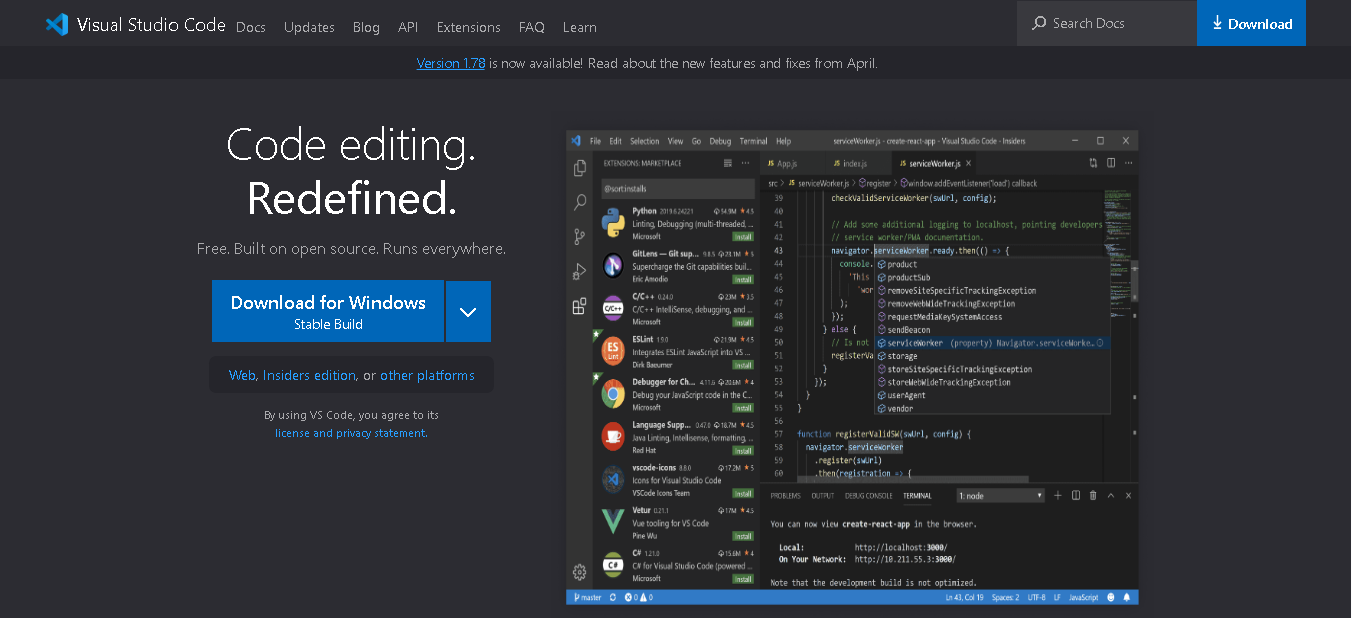Open the "1: node" terminal dropdown
The image size is (1352, 618).
(x=1000, y=495)
